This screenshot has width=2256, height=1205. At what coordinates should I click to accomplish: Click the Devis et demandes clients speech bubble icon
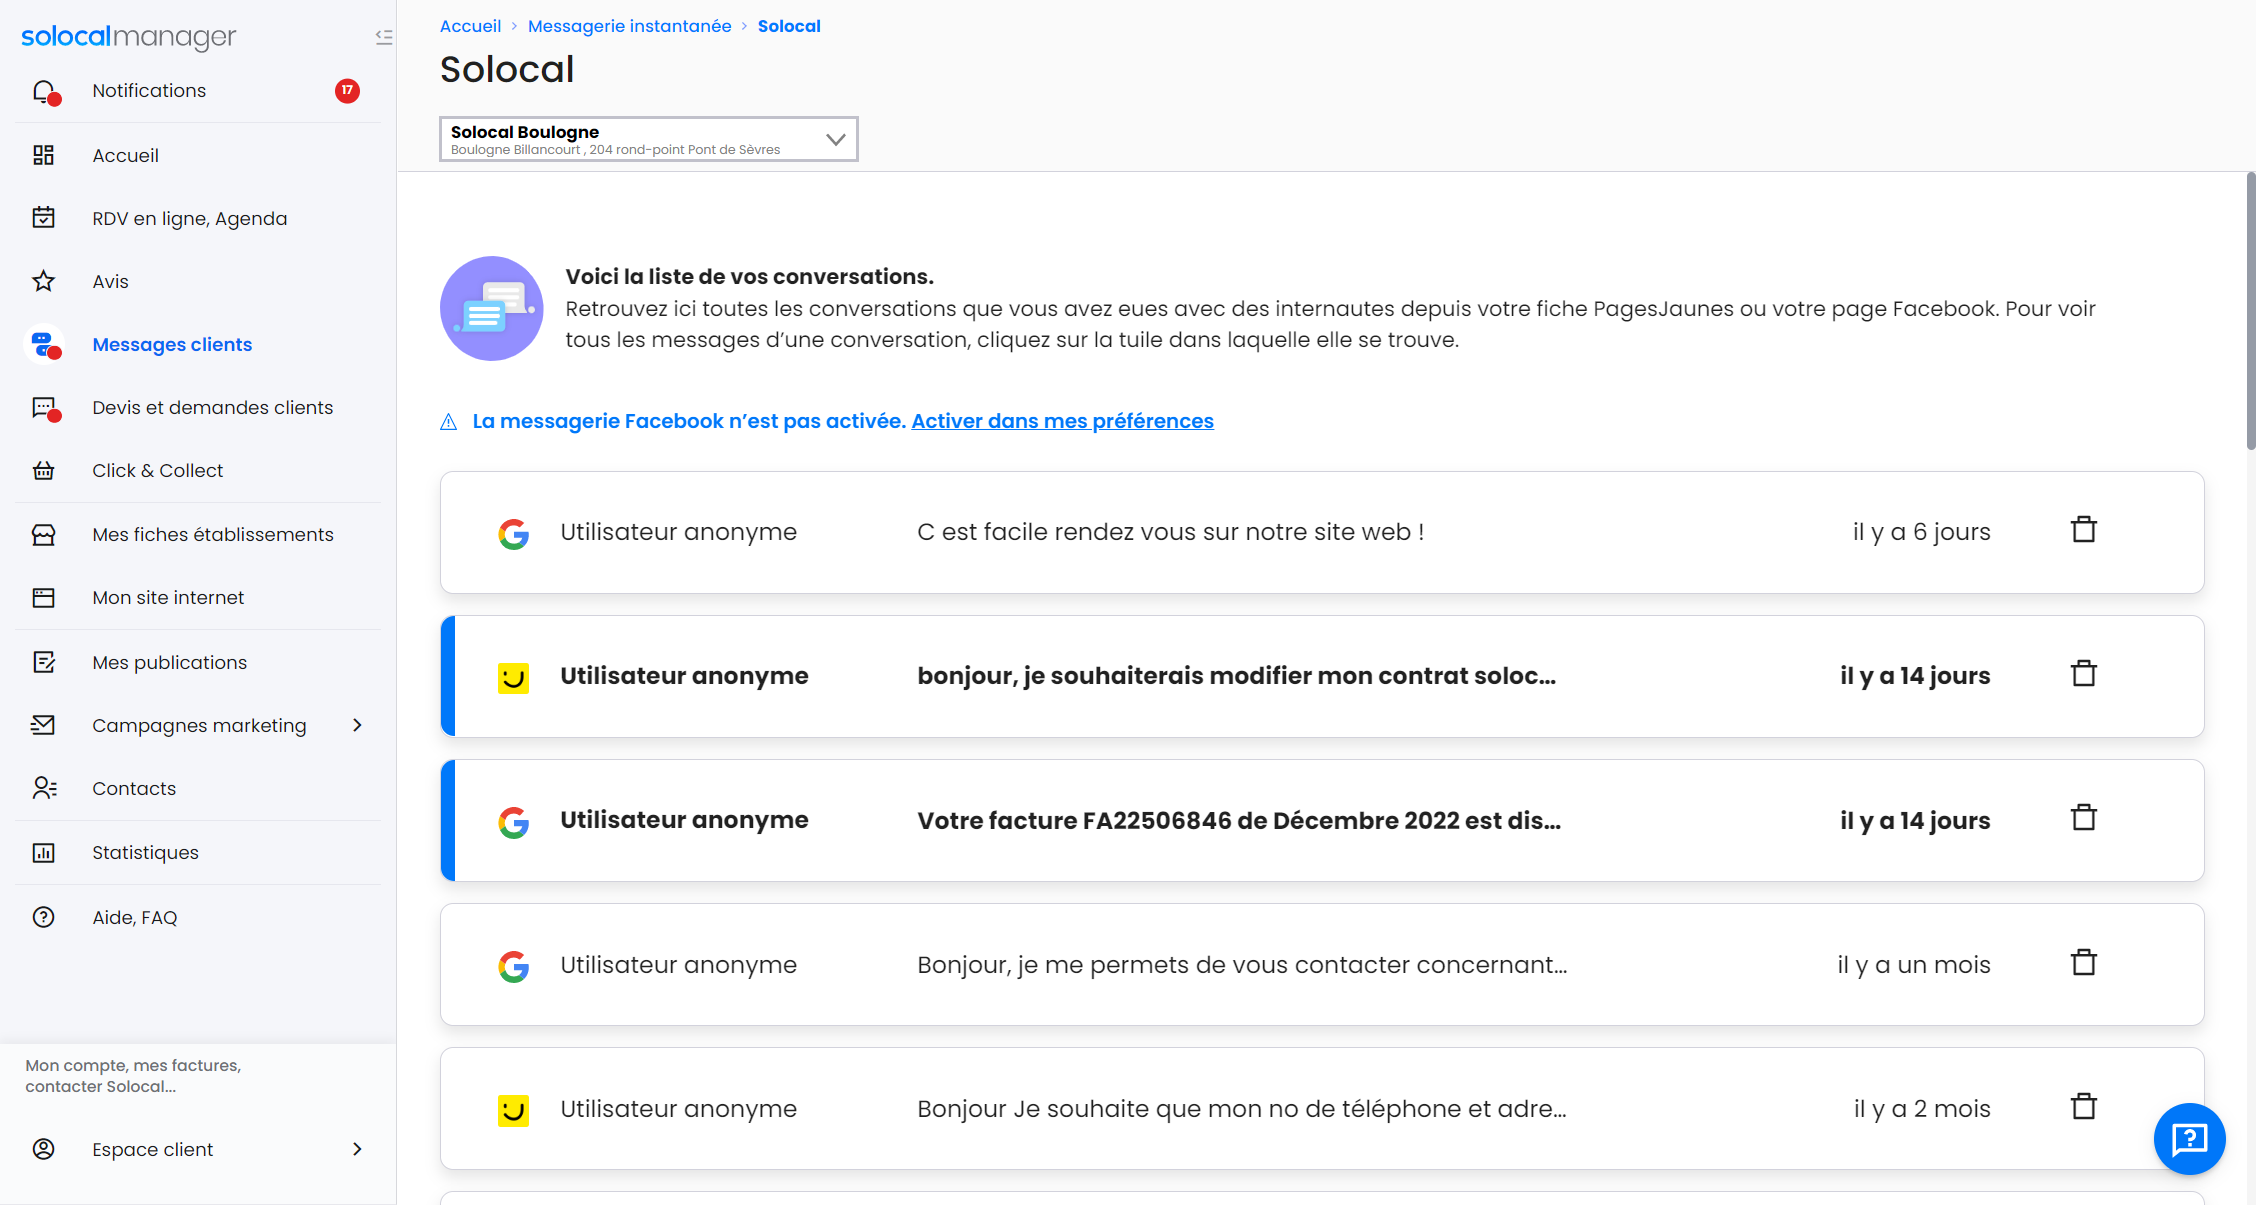(x=44, y=407)
